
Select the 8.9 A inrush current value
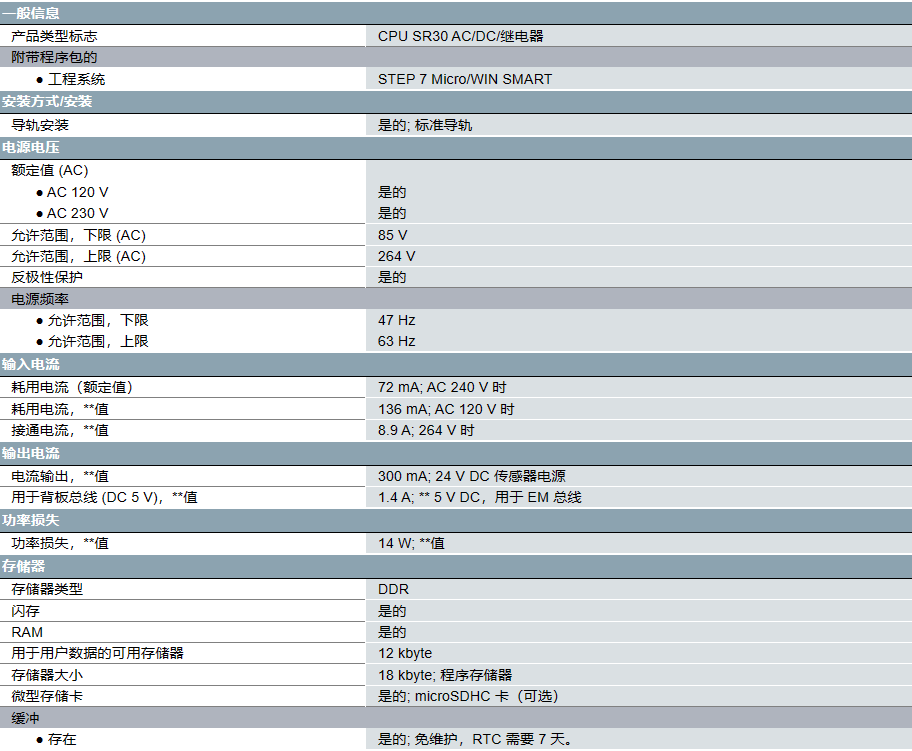pos(426,430)
